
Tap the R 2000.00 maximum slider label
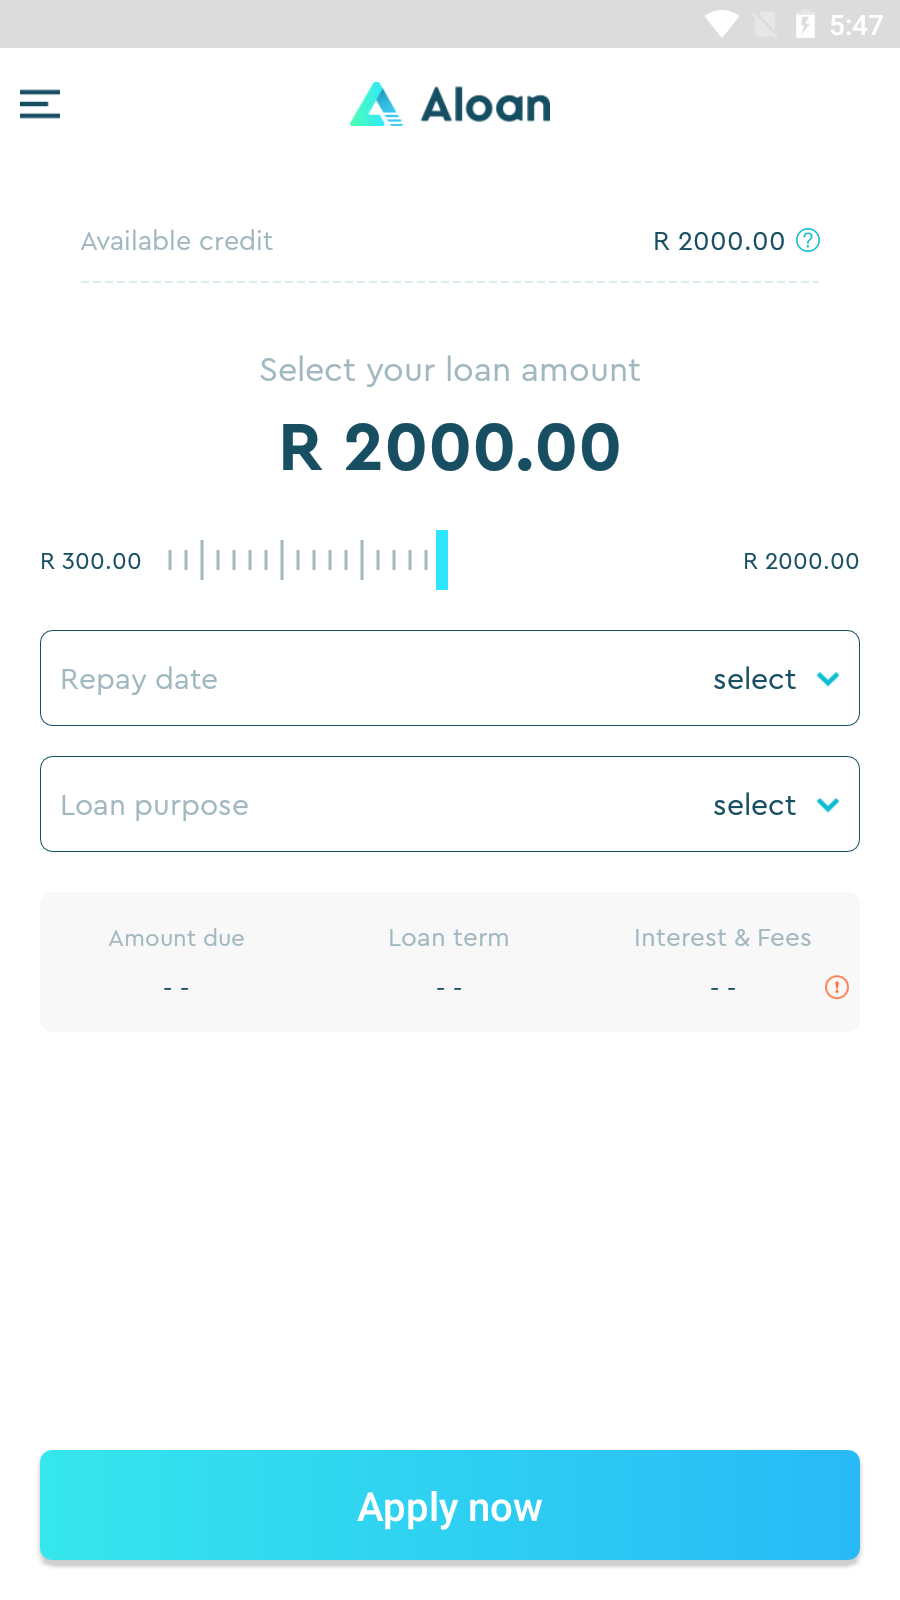click(801, 561)
